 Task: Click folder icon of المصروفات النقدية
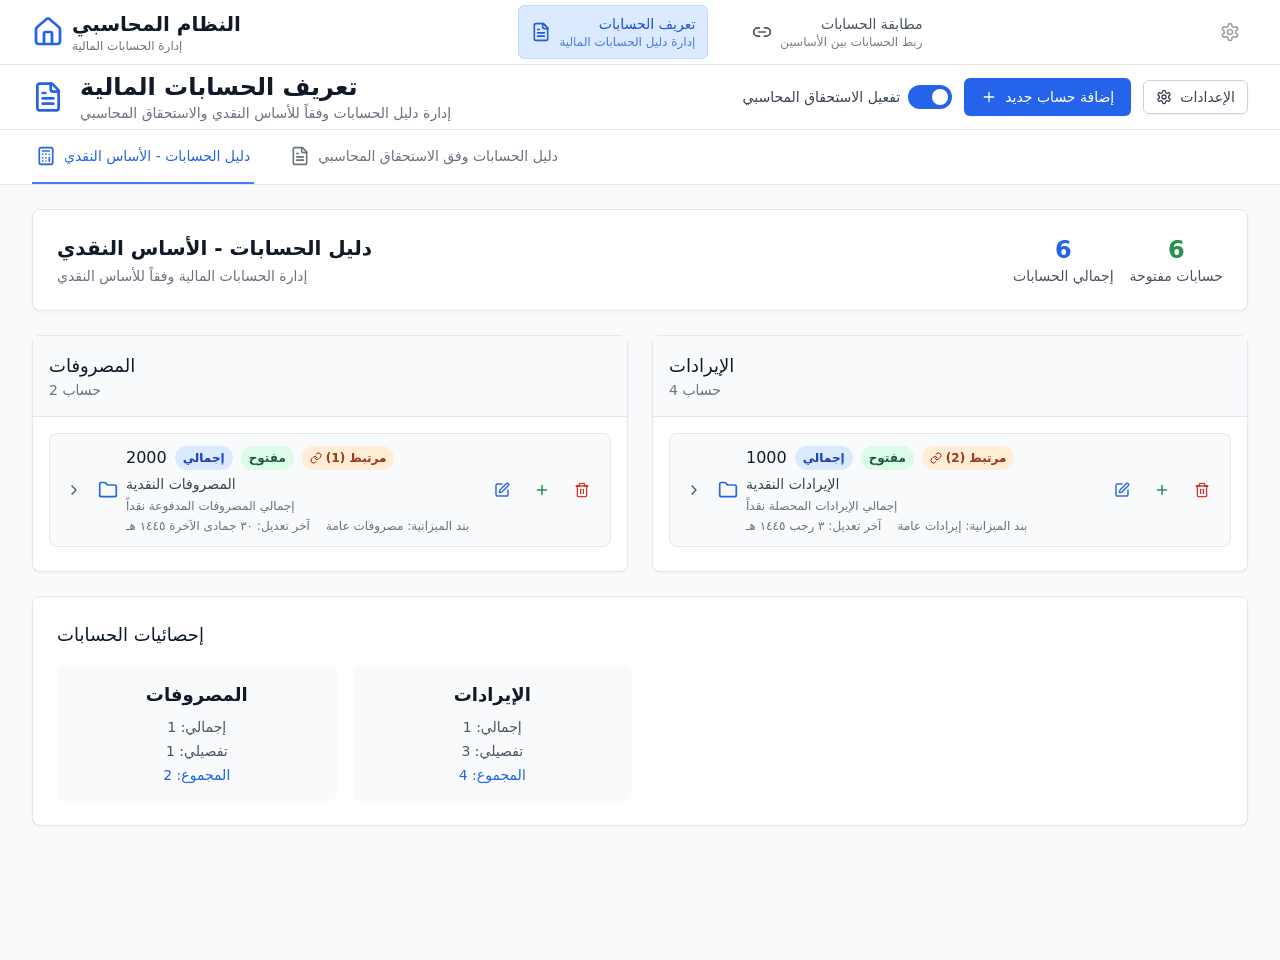108,490
